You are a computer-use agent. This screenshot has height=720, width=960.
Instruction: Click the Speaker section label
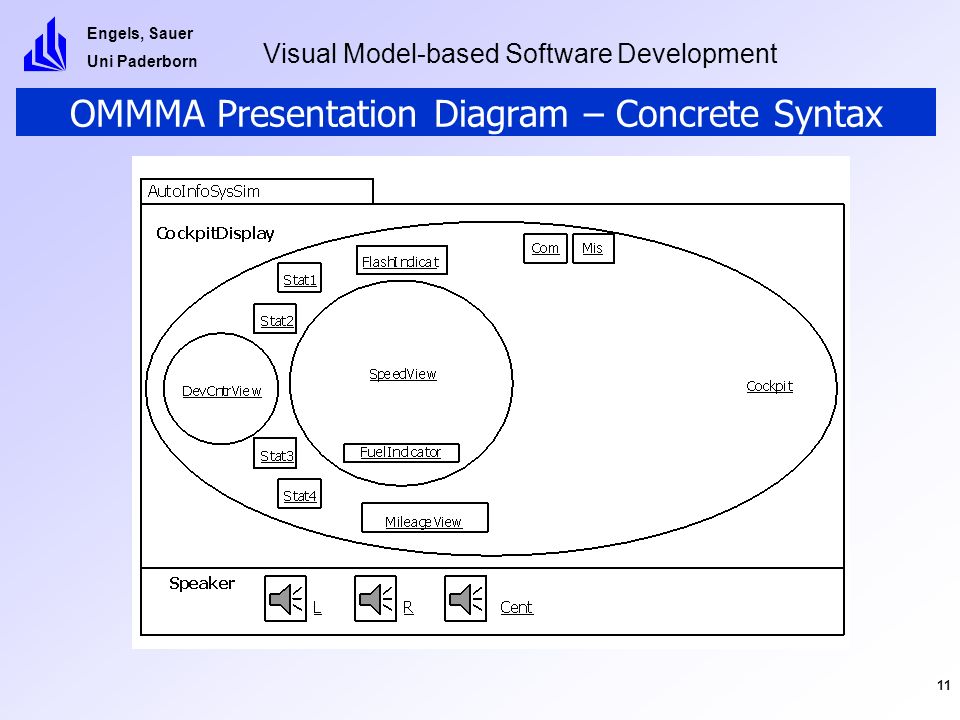202,583
